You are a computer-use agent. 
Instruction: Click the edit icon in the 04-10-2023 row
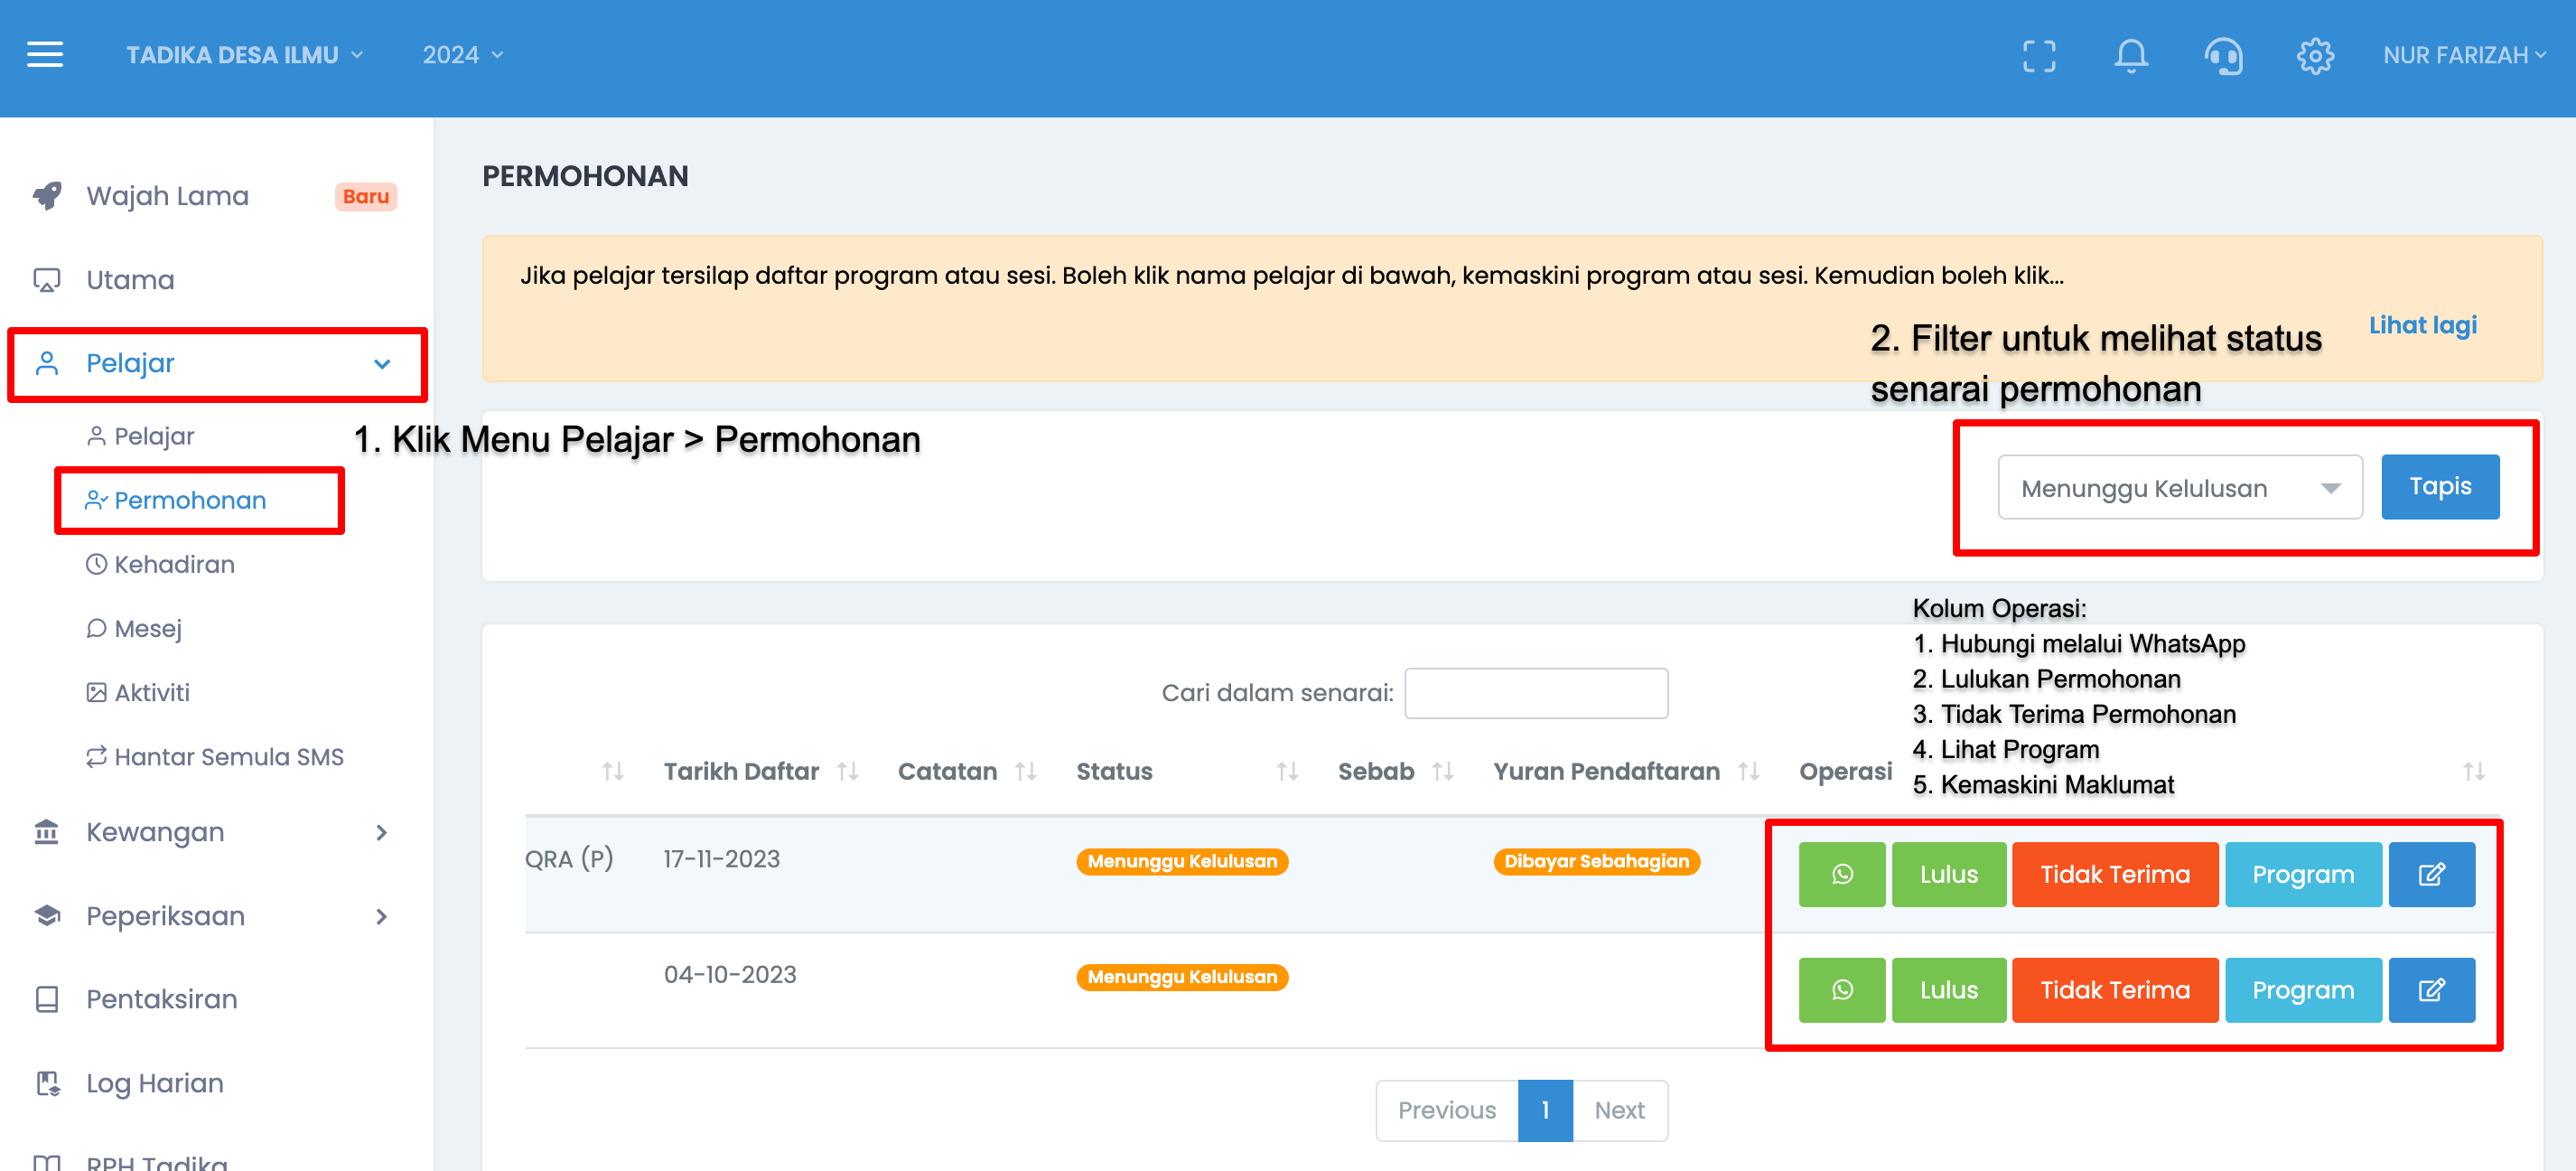2432,990
